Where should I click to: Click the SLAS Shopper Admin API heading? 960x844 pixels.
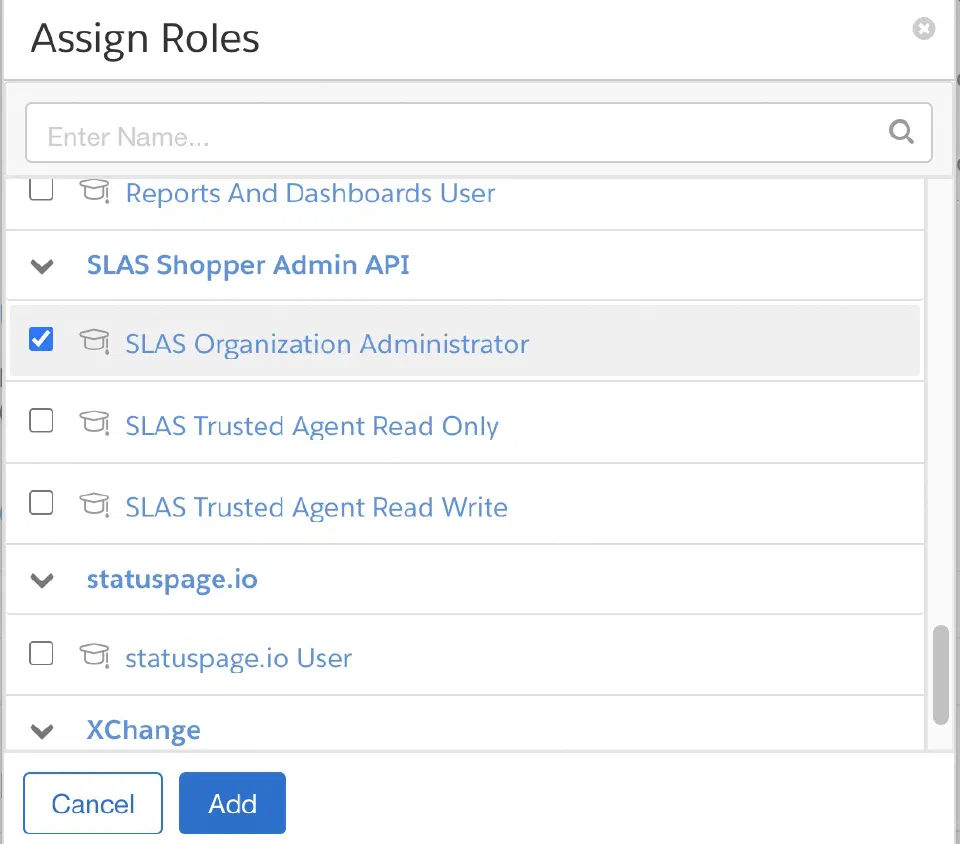point(248,265)
